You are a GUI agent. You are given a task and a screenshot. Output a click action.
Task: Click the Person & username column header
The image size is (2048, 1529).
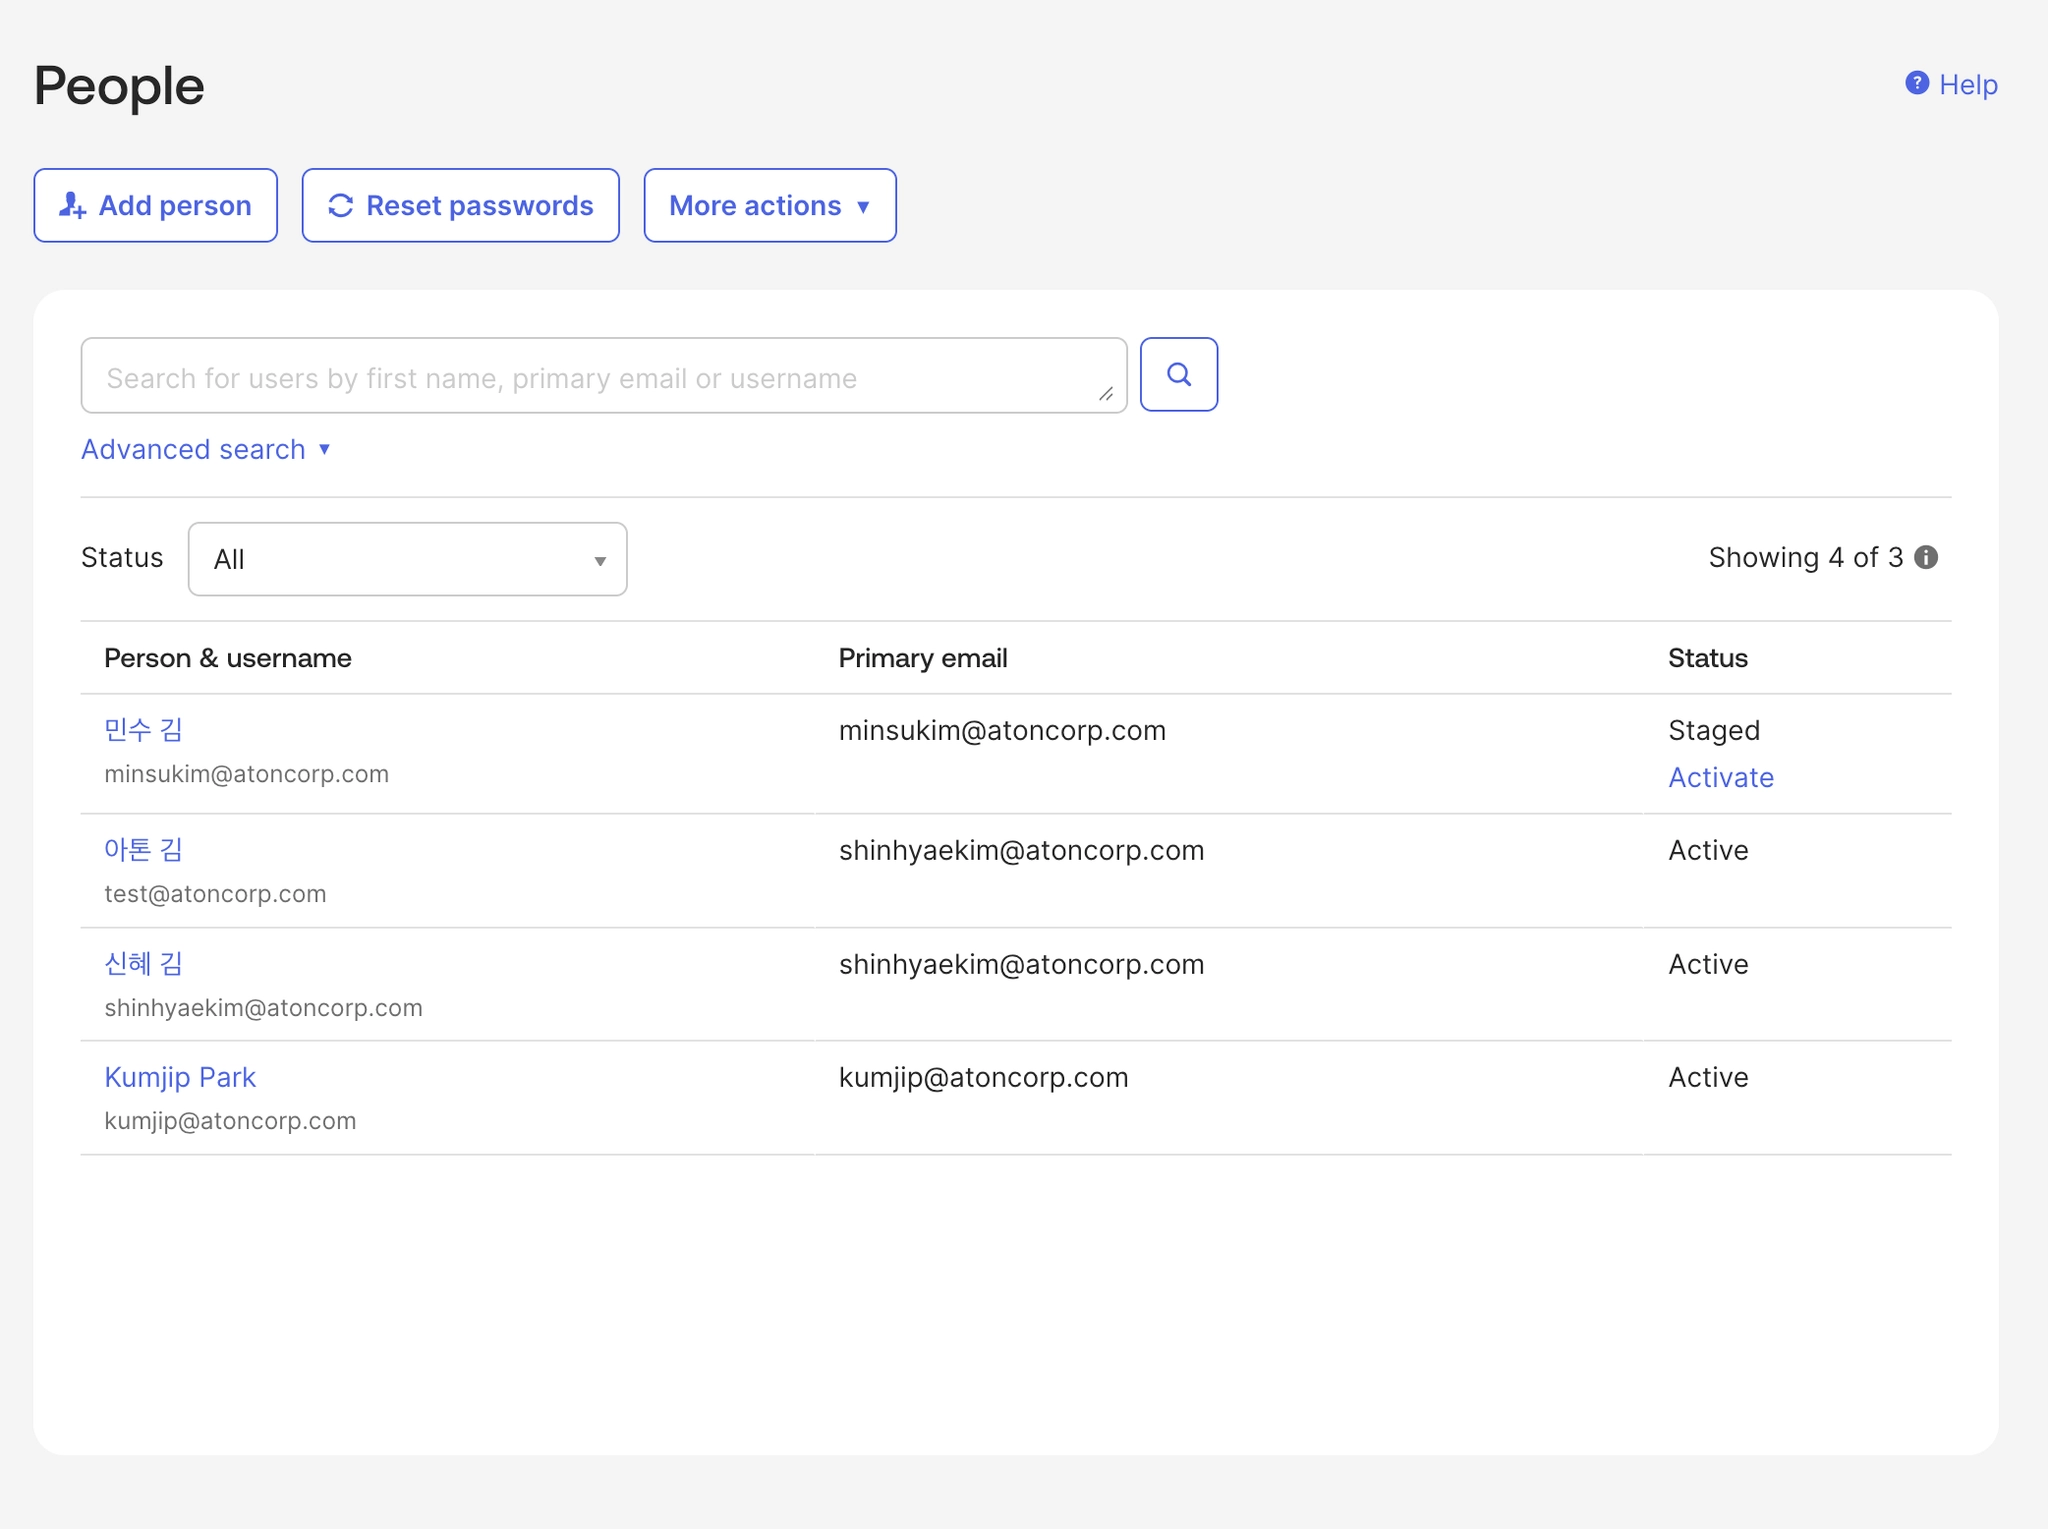coord(228,658)
